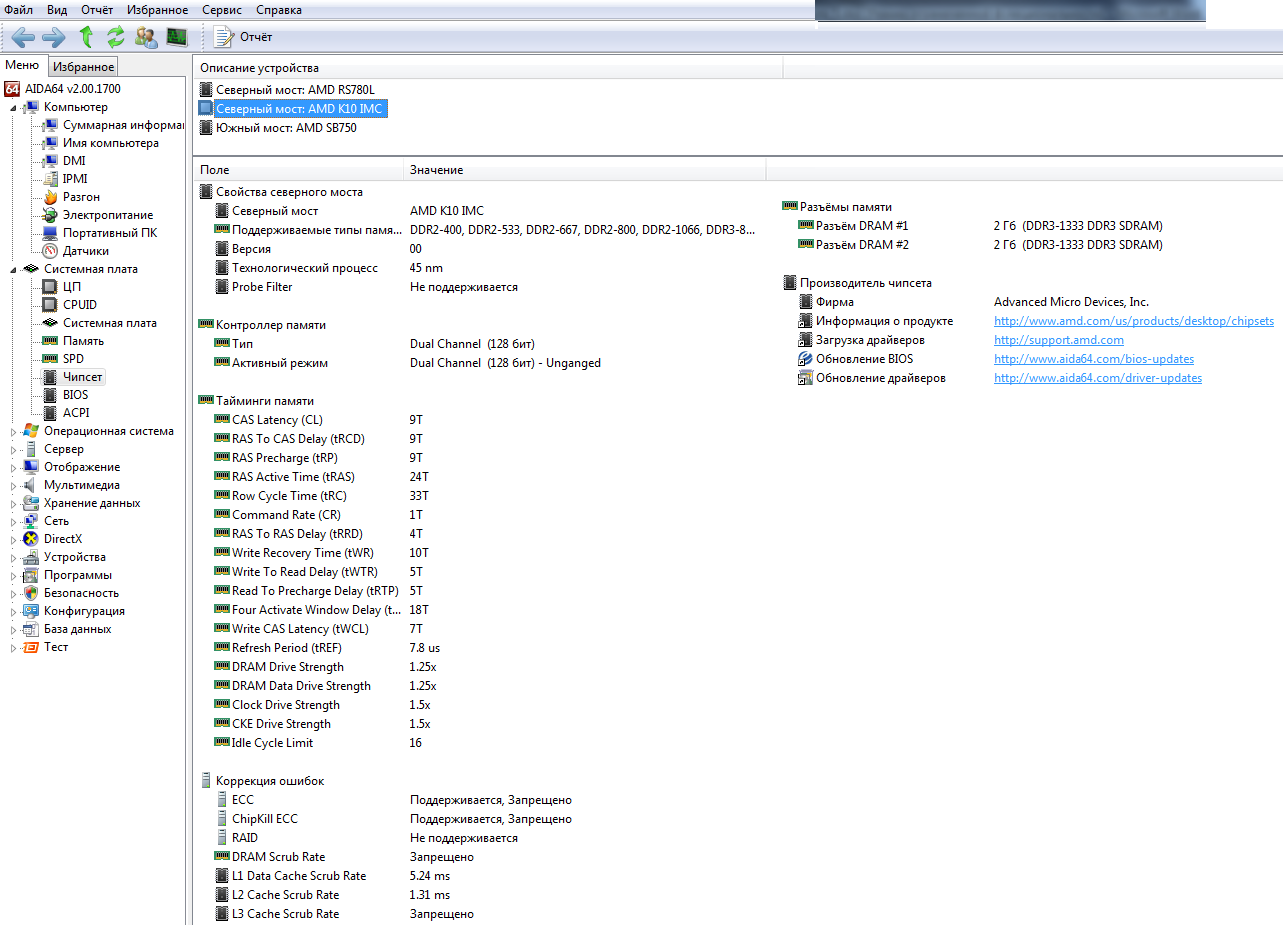Viewport: 1283px width, 925px height.
Task: Open the Вид menu
Action: click(x=57, y=10)
